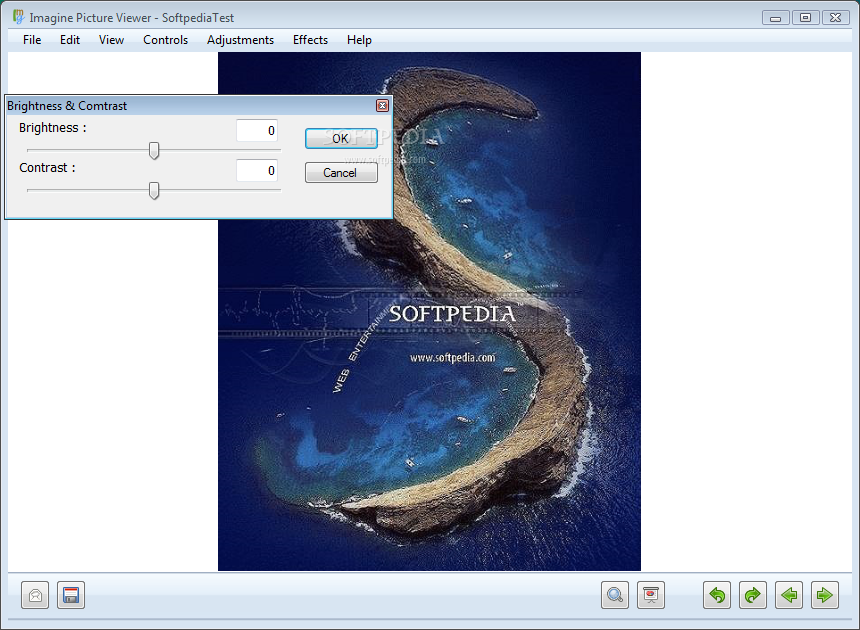
Task: Minimize the Imagine Picture Viewer window
Action: click(776, 18)
